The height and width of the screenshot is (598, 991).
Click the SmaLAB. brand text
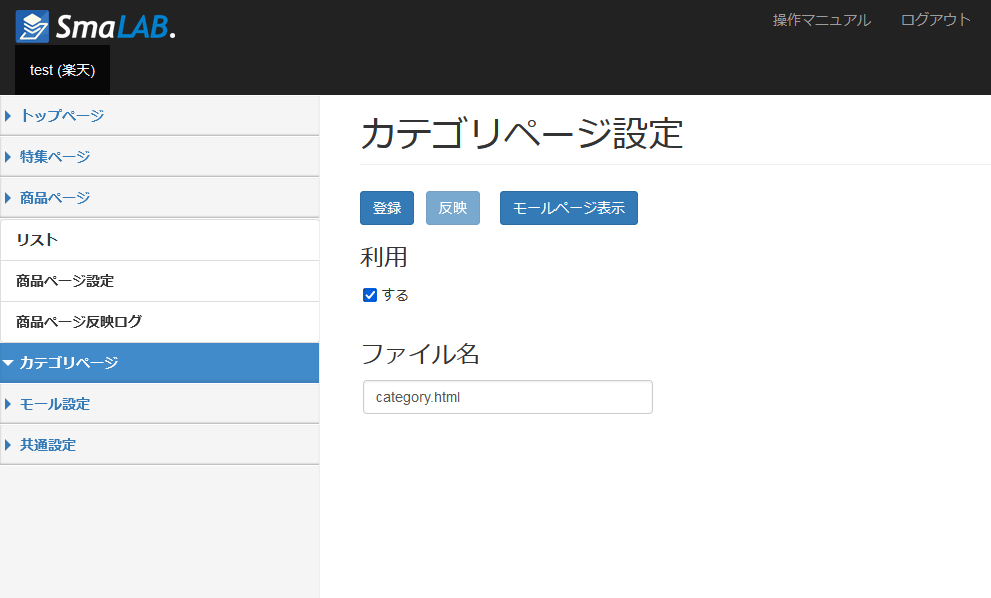click(116, 27)
